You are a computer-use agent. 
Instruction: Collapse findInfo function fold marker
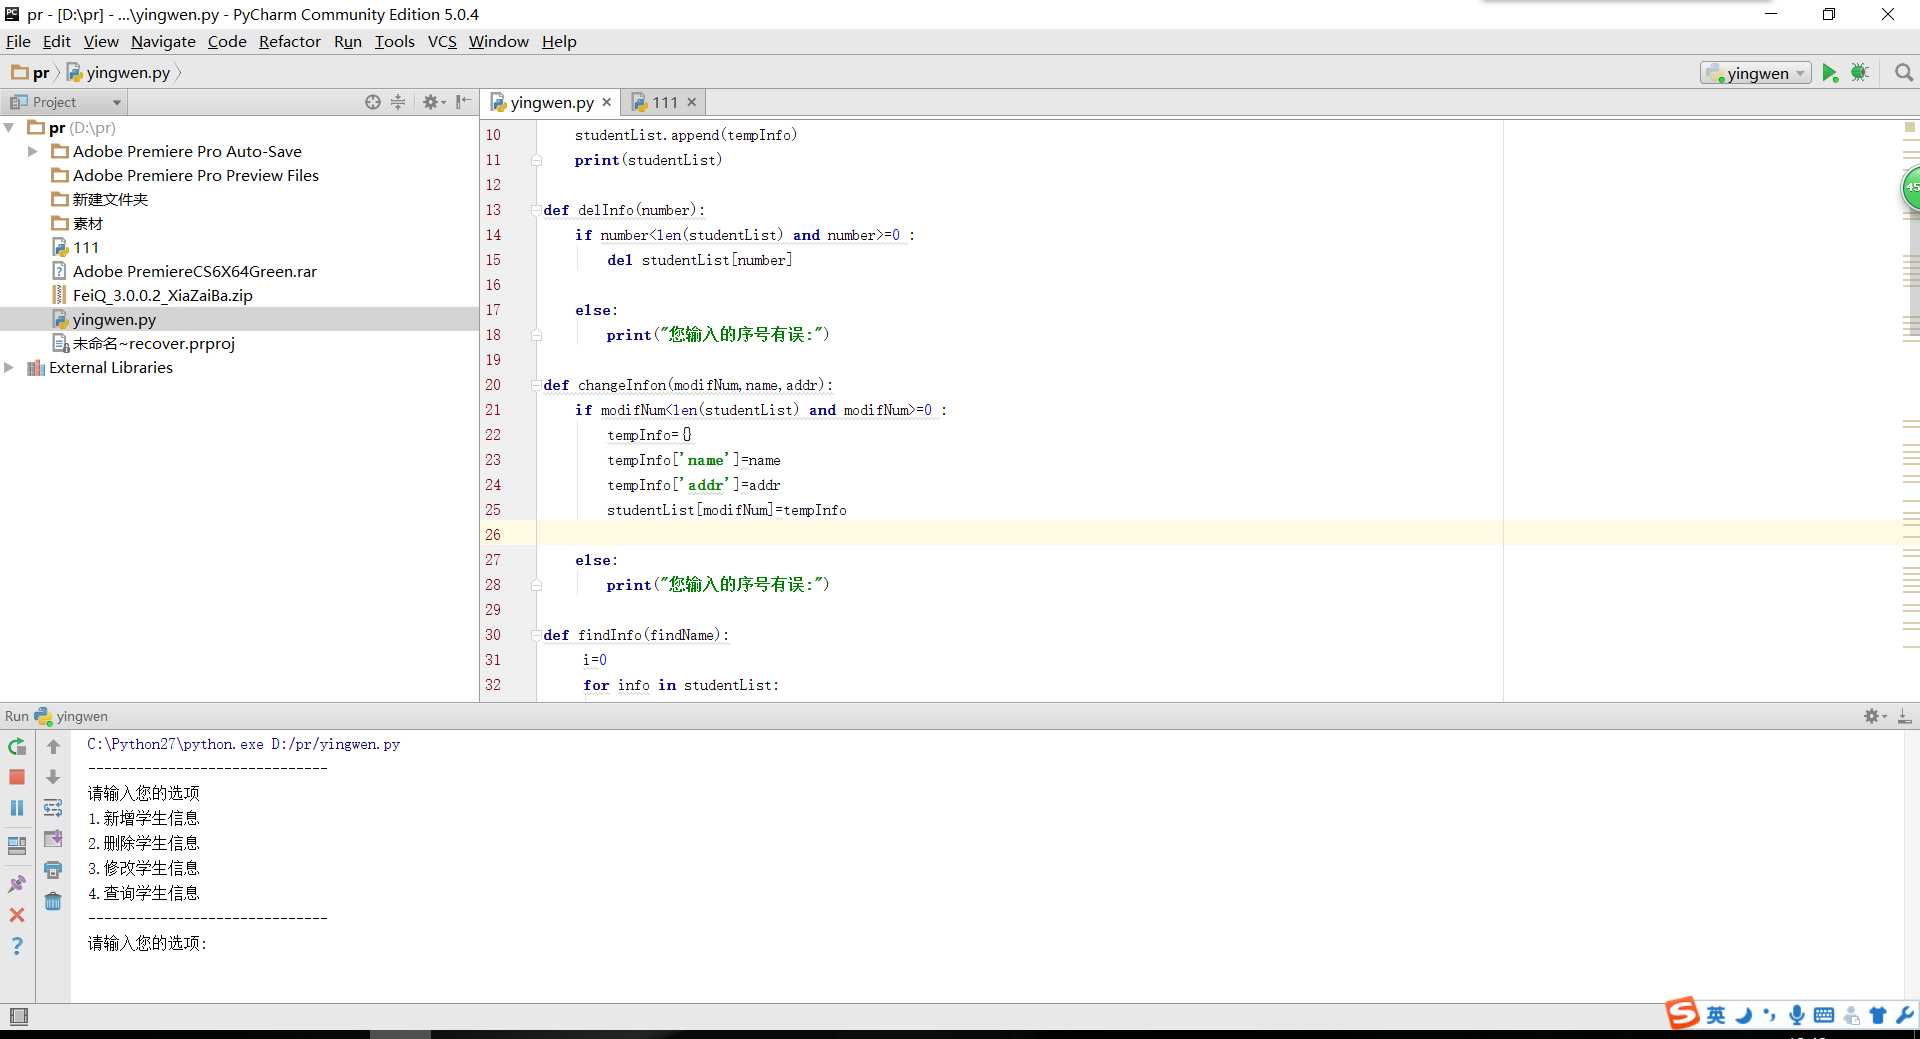point(536,635)
